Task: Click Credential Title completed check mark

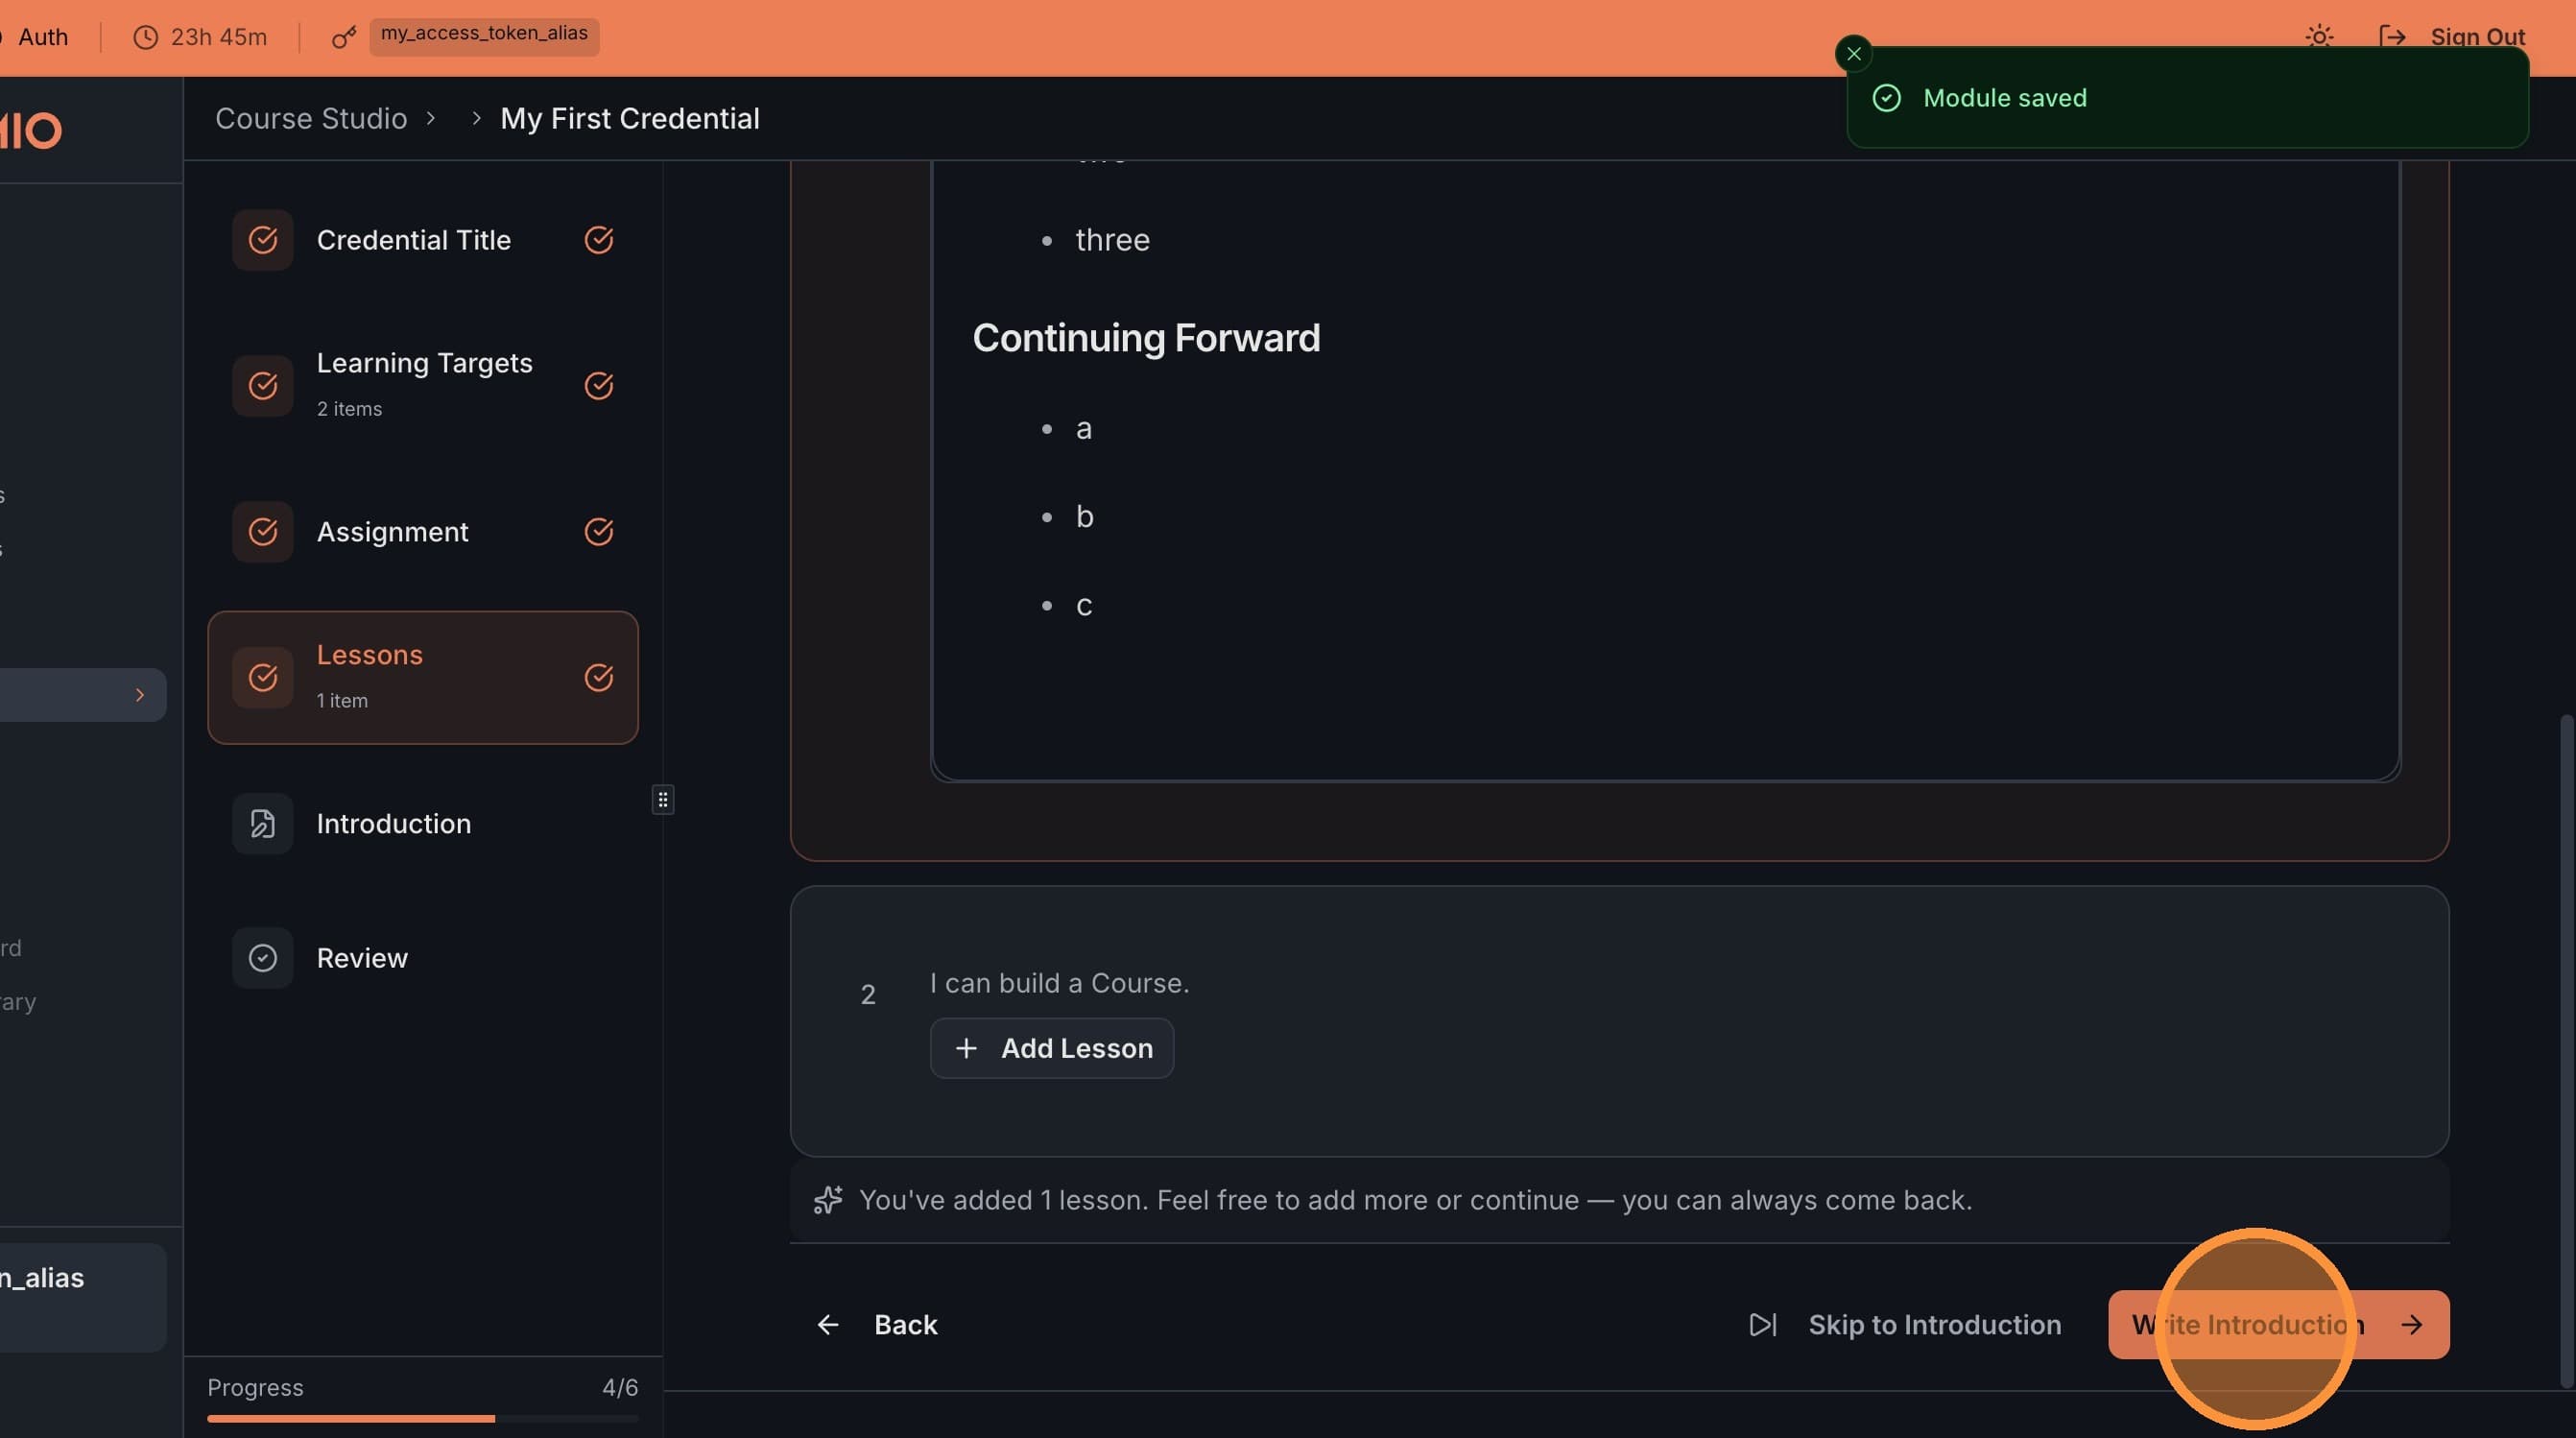Action: tap(598, 240)
